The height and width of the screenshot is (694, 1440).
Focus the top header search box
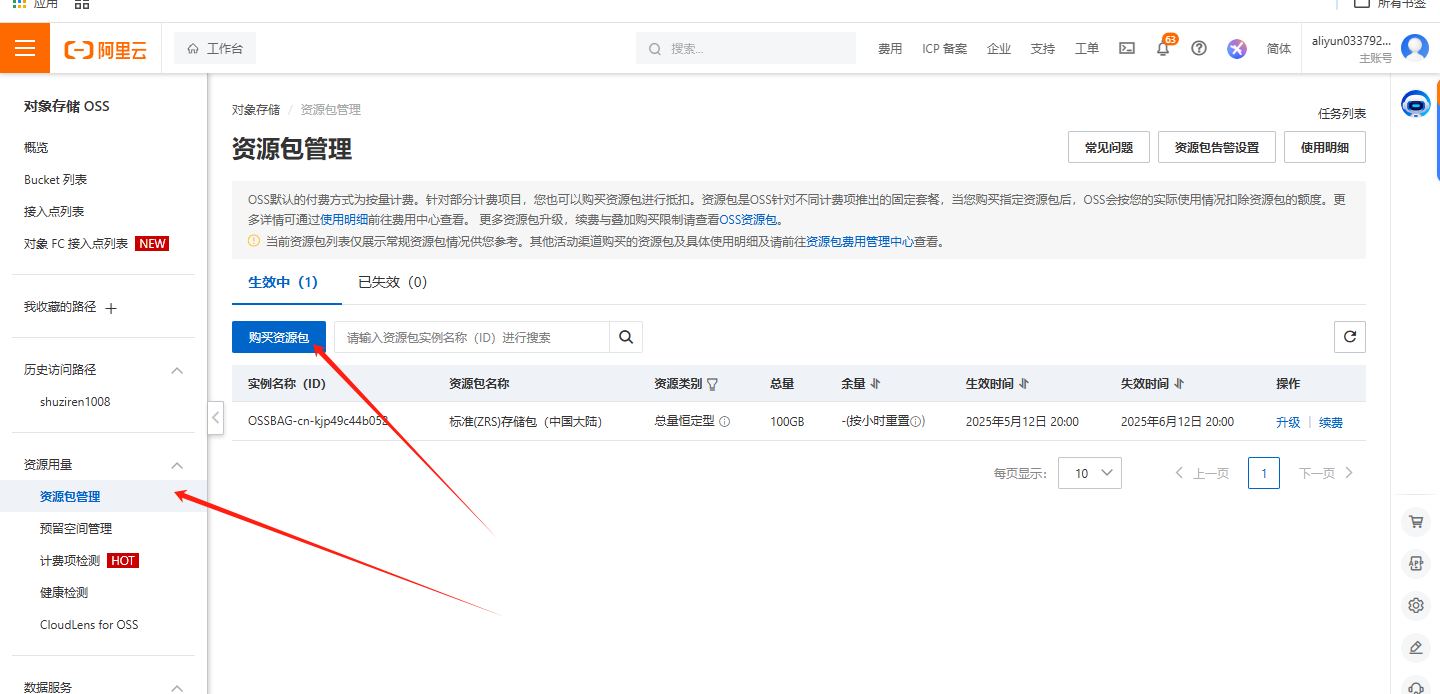[746, 48]
